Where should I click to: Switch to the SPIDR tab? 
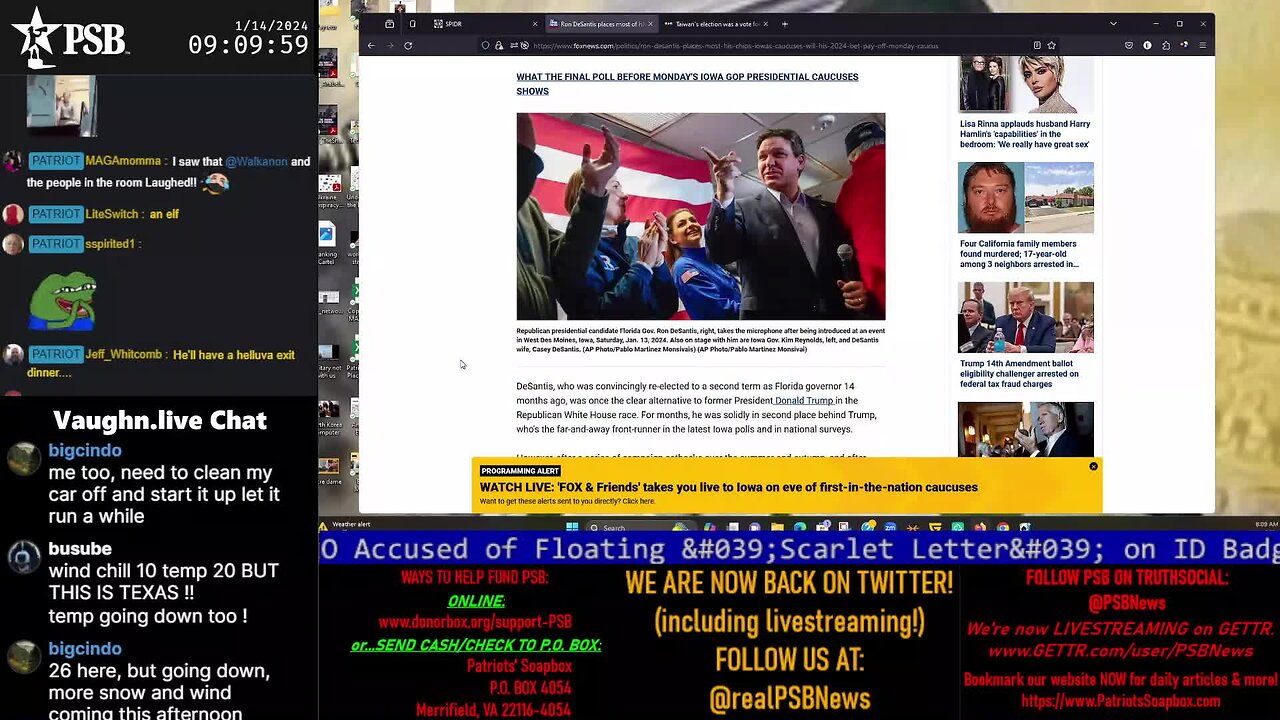pyautogui.click(x=485, y=23)
